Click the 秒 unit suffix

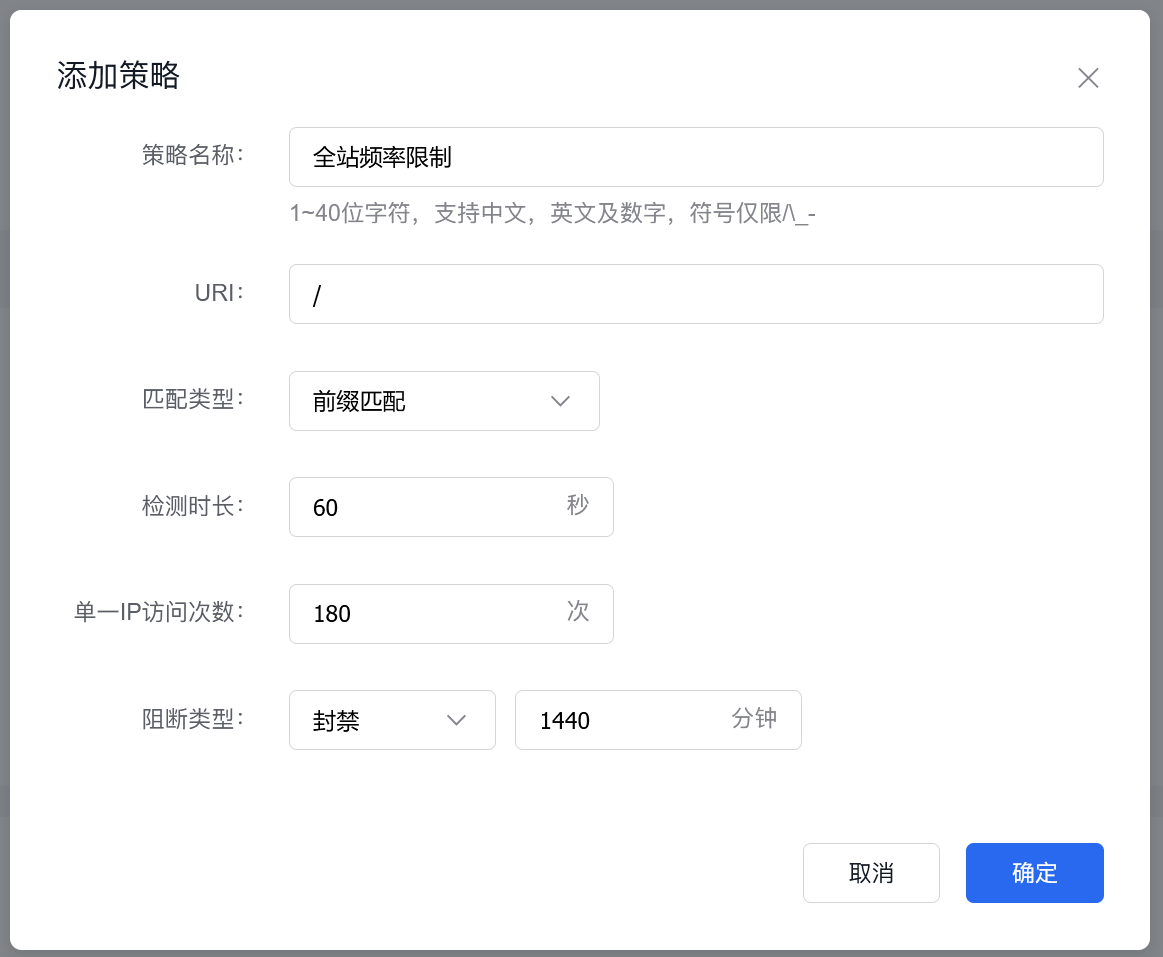pos(578,505)
